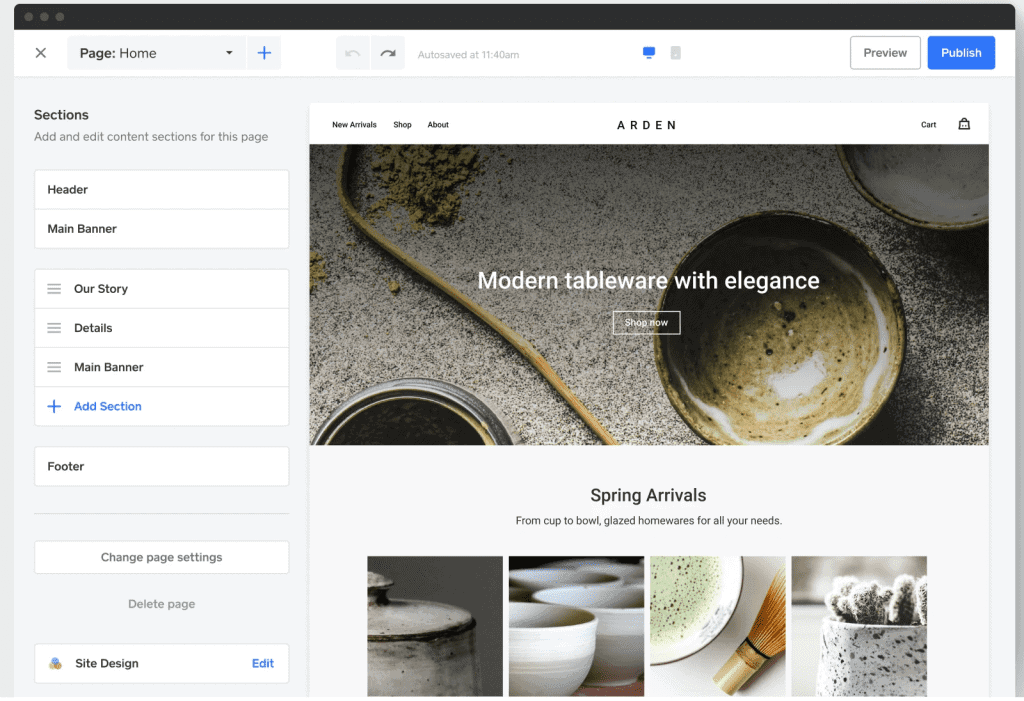Open the Shop menu in the site navigation
The image size is (1024, 701).
(402, 124)
